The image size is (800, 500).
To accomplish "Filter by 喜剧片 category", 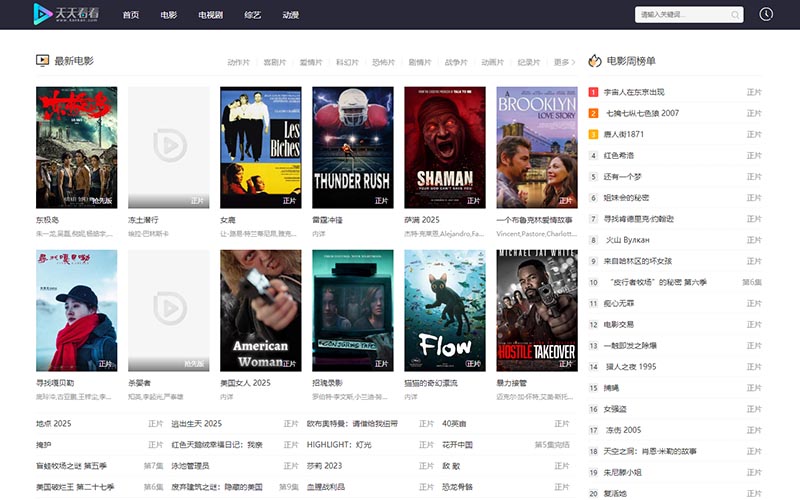I will point(274,62).
